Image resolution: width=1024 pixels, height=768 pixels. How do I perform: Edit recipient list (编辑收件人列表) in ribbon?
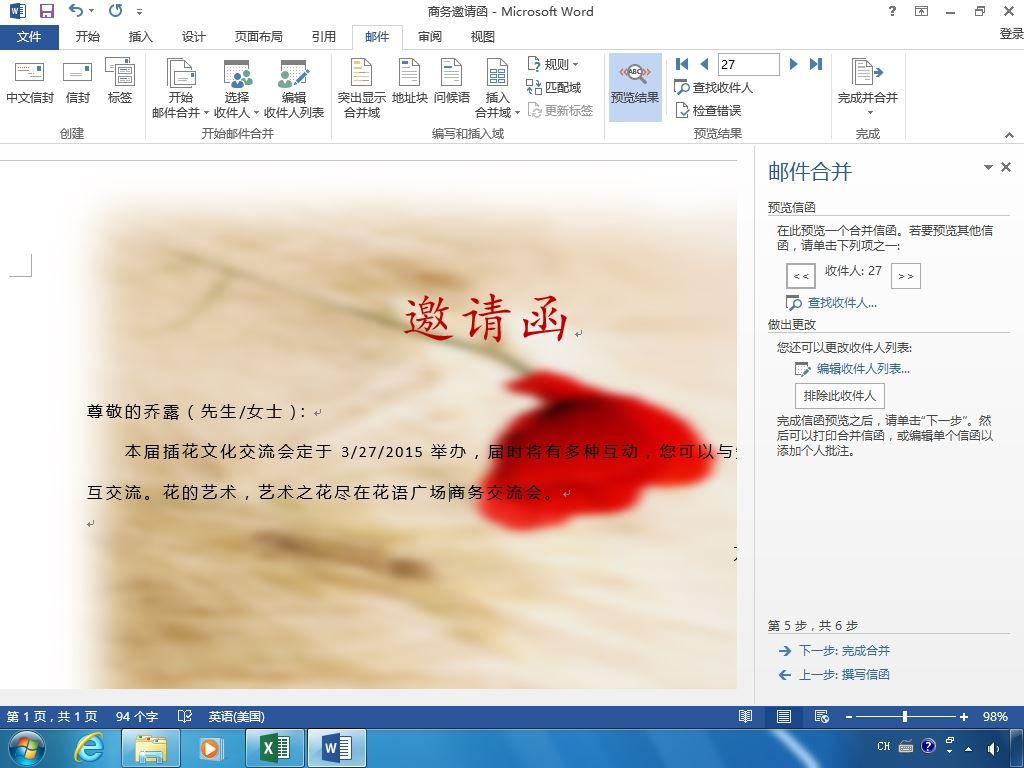coord(294,88)
